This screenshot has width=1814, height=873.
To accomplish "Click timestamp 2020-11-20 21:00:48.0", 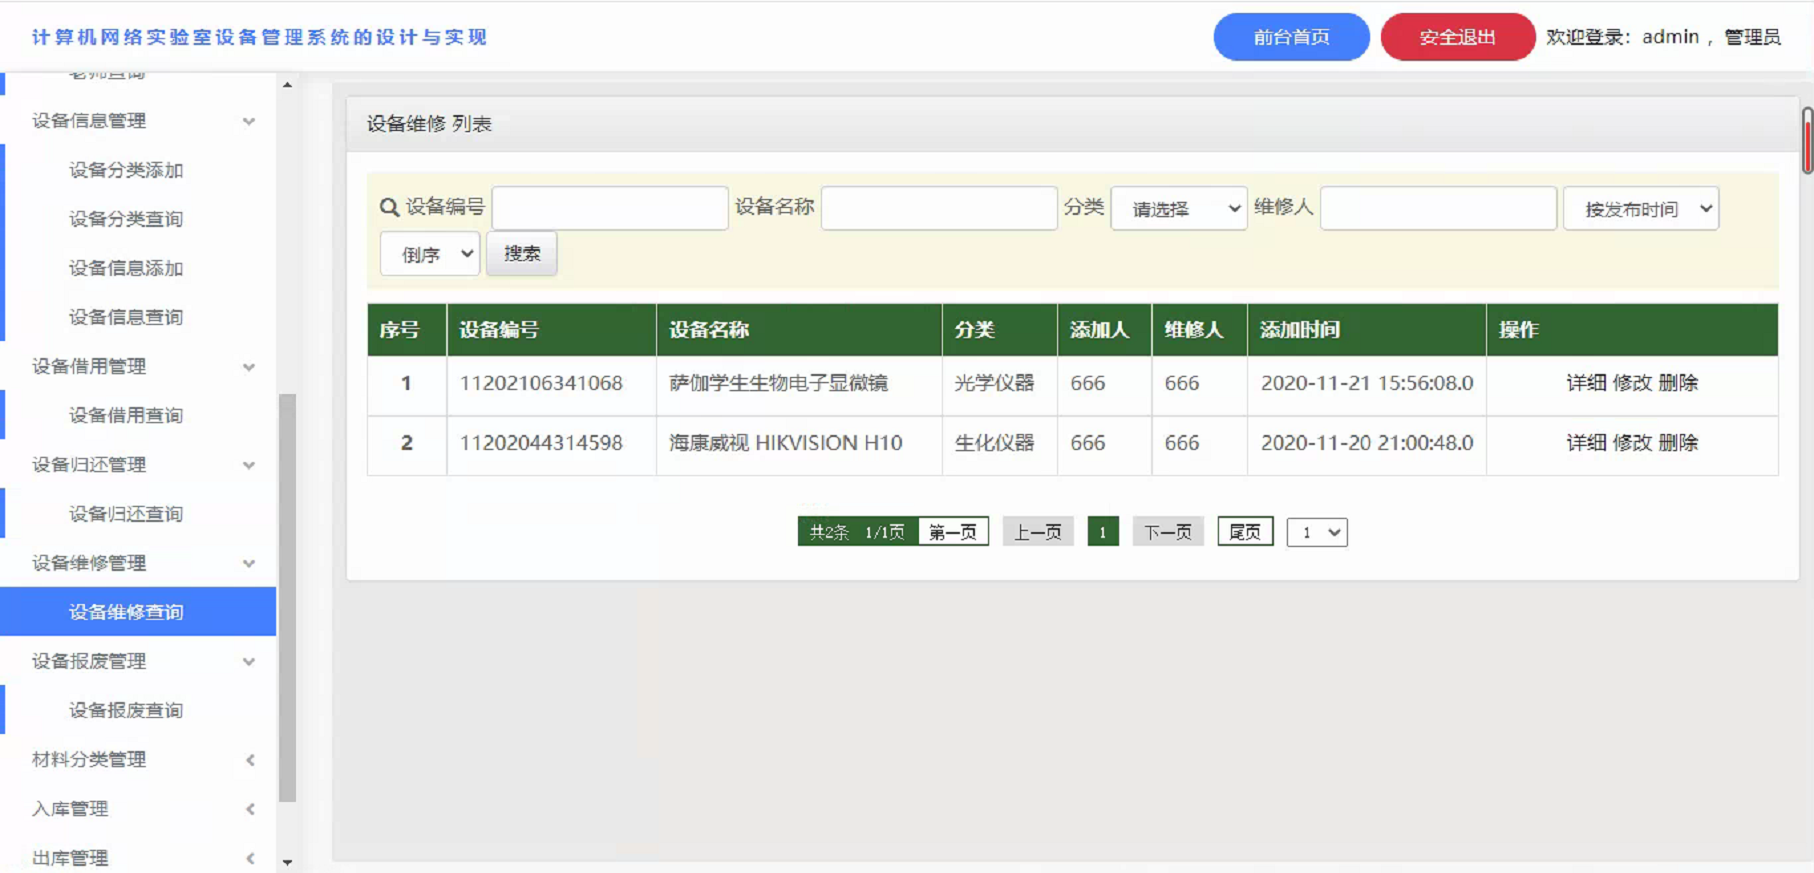I will click(x=1367, y=443).
